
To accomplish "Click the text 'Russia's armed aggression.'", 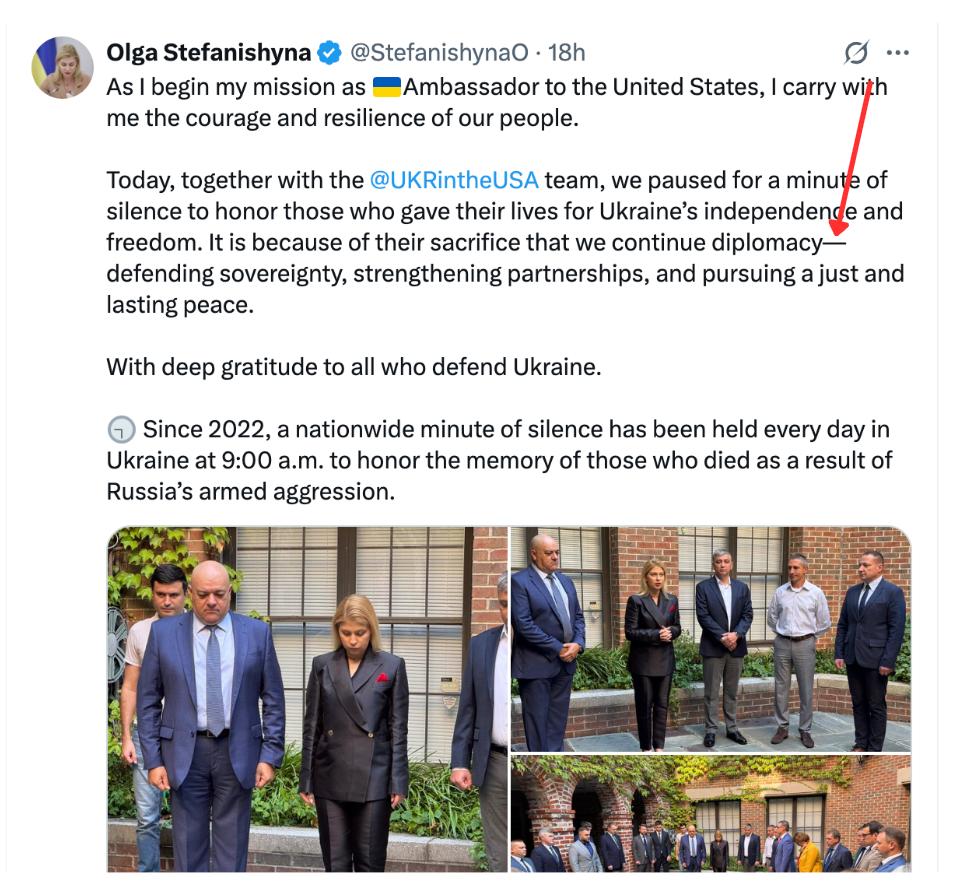I will pyautogui.click(x=250, y=491).
